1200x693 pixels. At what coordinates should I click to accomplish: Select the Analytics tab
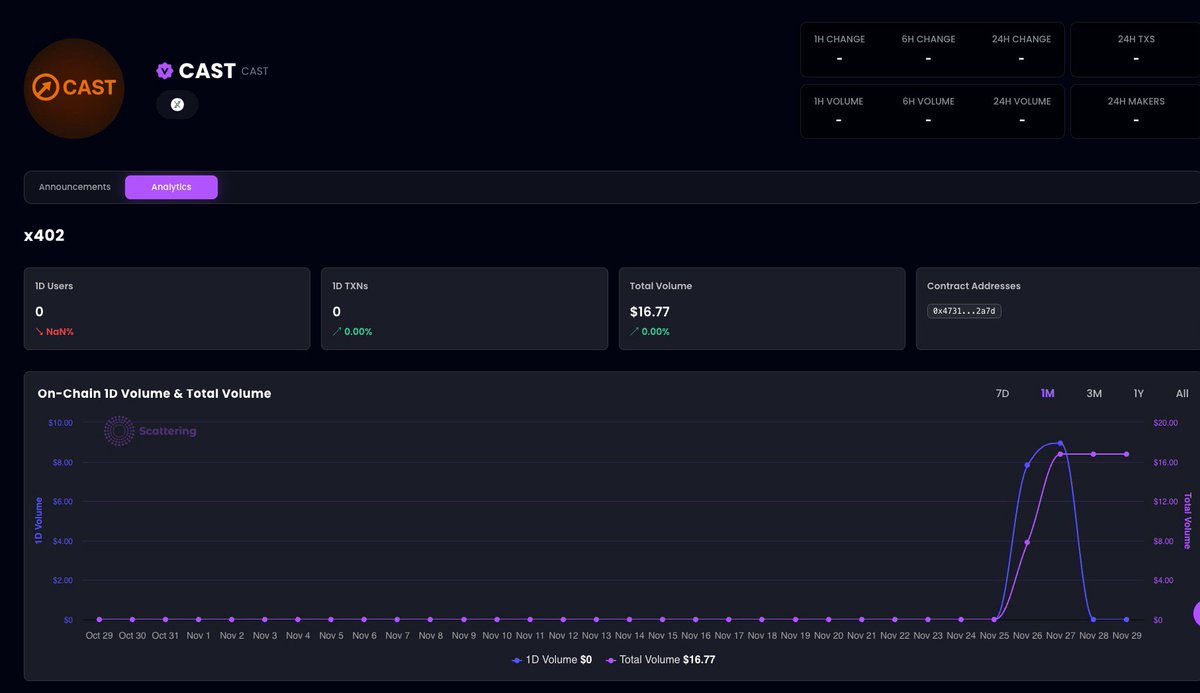(171, 186)
